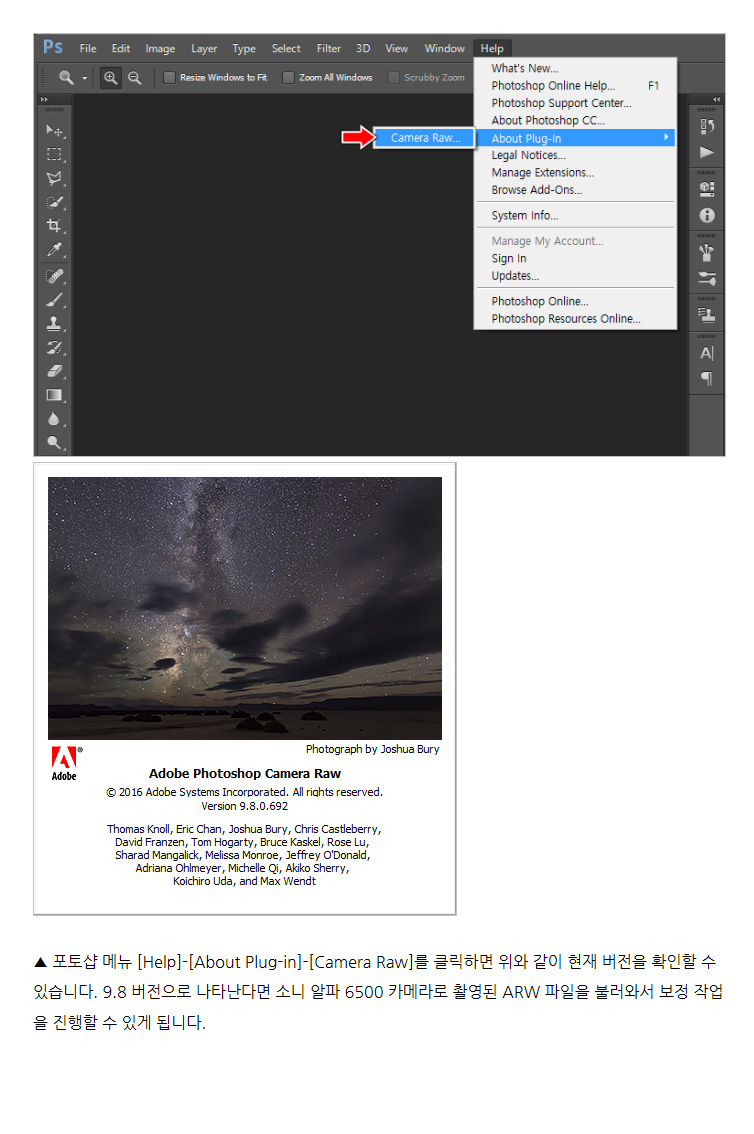Open the Select menu
The height and width of the screenshot is (1134, 754).
[286, 48]
